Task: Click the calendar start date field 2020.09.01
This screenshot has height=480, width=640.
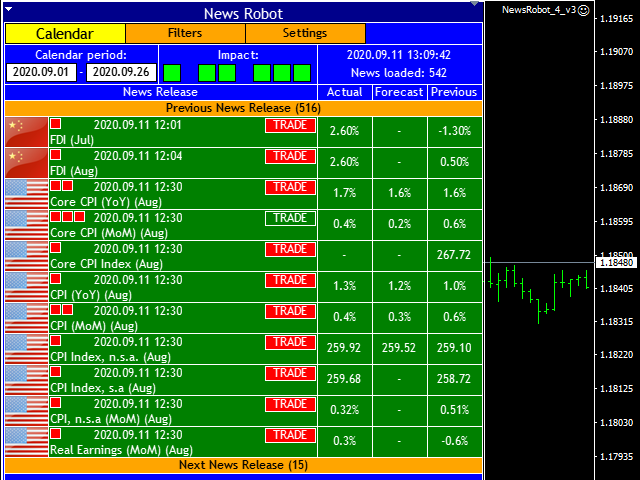Action: (40, 72)
